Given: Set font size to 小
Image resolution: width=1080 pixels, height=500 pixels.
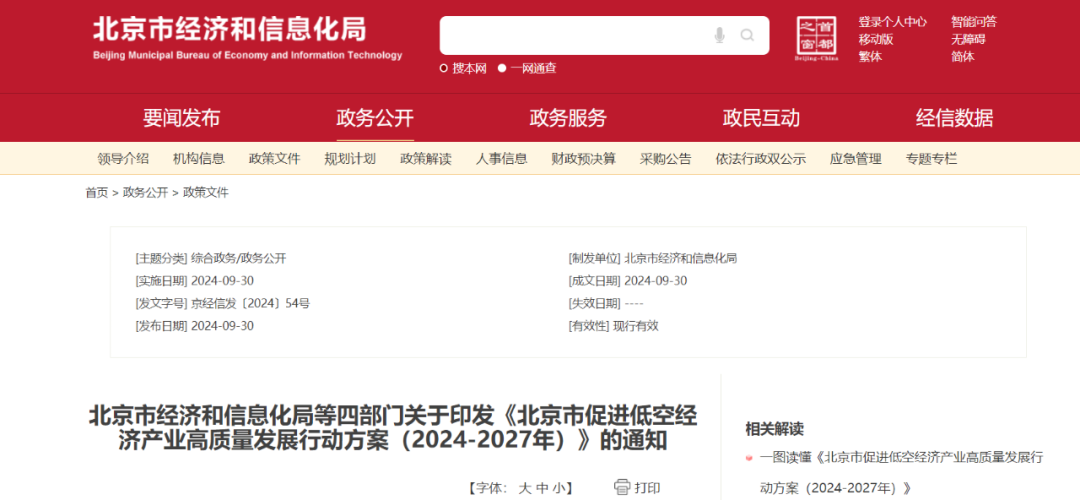Looking at the screenshot, I should pyautogui.click(x=557, y=488).
